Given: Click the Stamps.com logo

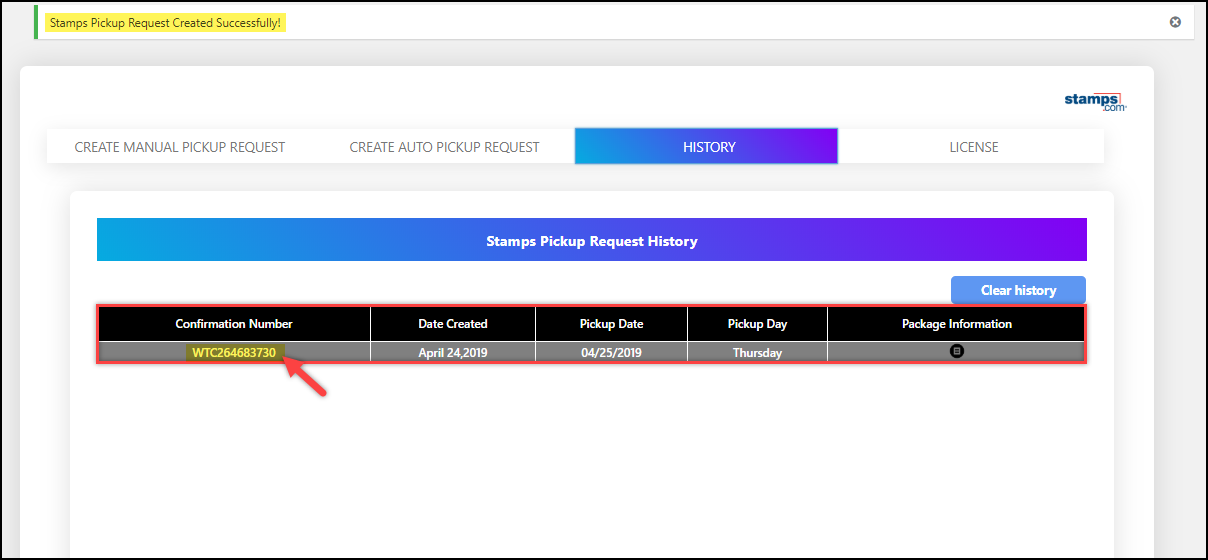Looking at the screenshot, I should (x=1095, y=102).
